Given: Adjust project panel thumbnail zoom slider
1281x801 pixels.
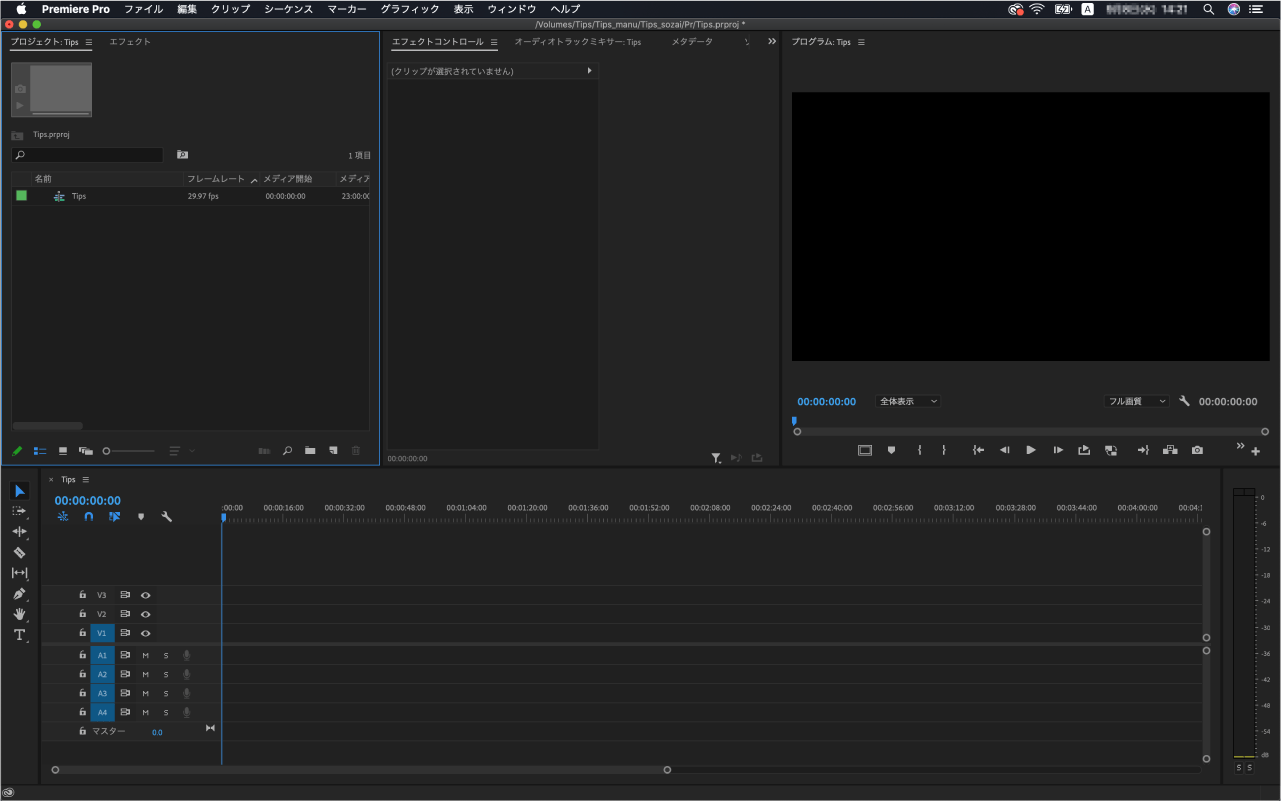Looking at the screenshot, I should coord(130,451).
